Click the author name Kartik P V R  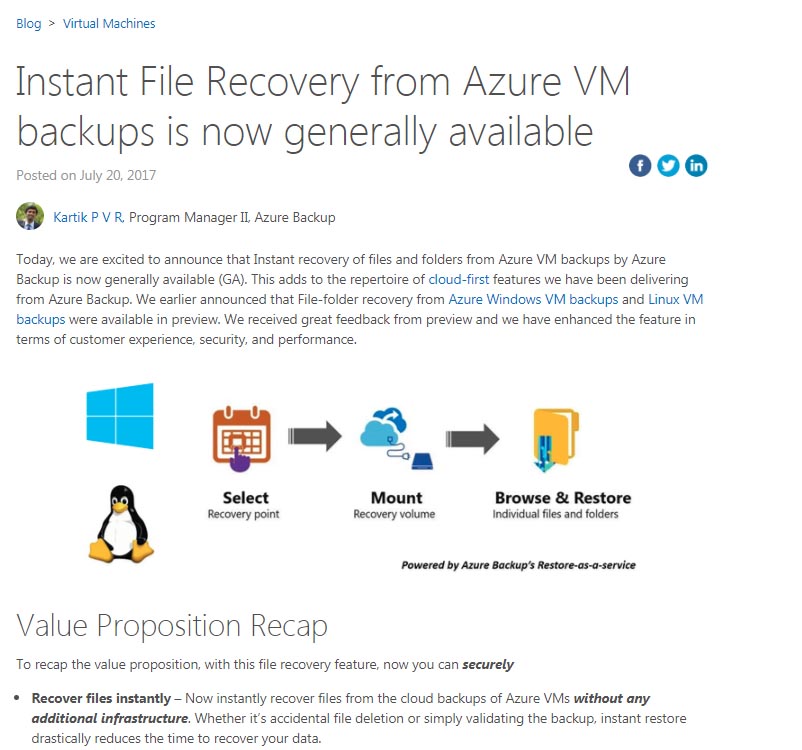pyautogui.click(x=91, y=216)
